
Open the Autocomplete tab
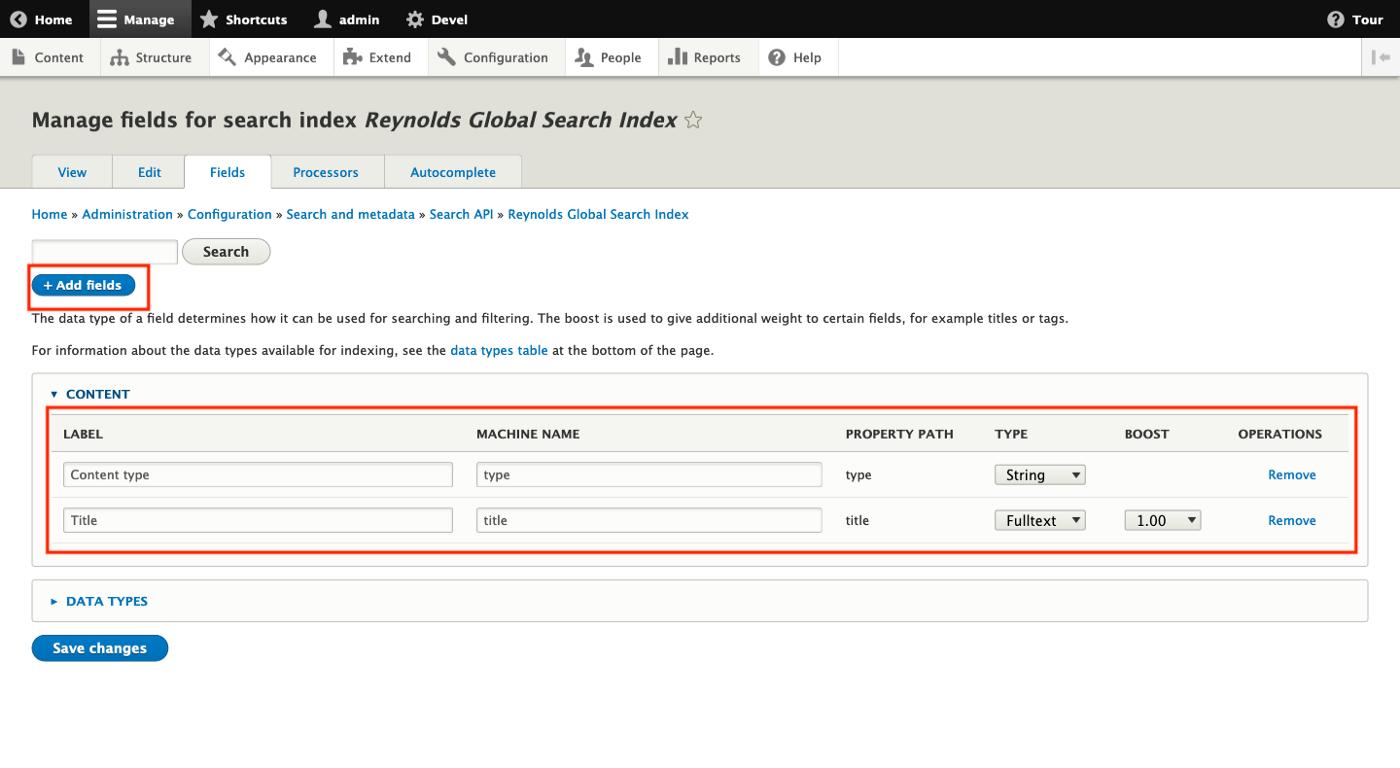tap(453, 172)
